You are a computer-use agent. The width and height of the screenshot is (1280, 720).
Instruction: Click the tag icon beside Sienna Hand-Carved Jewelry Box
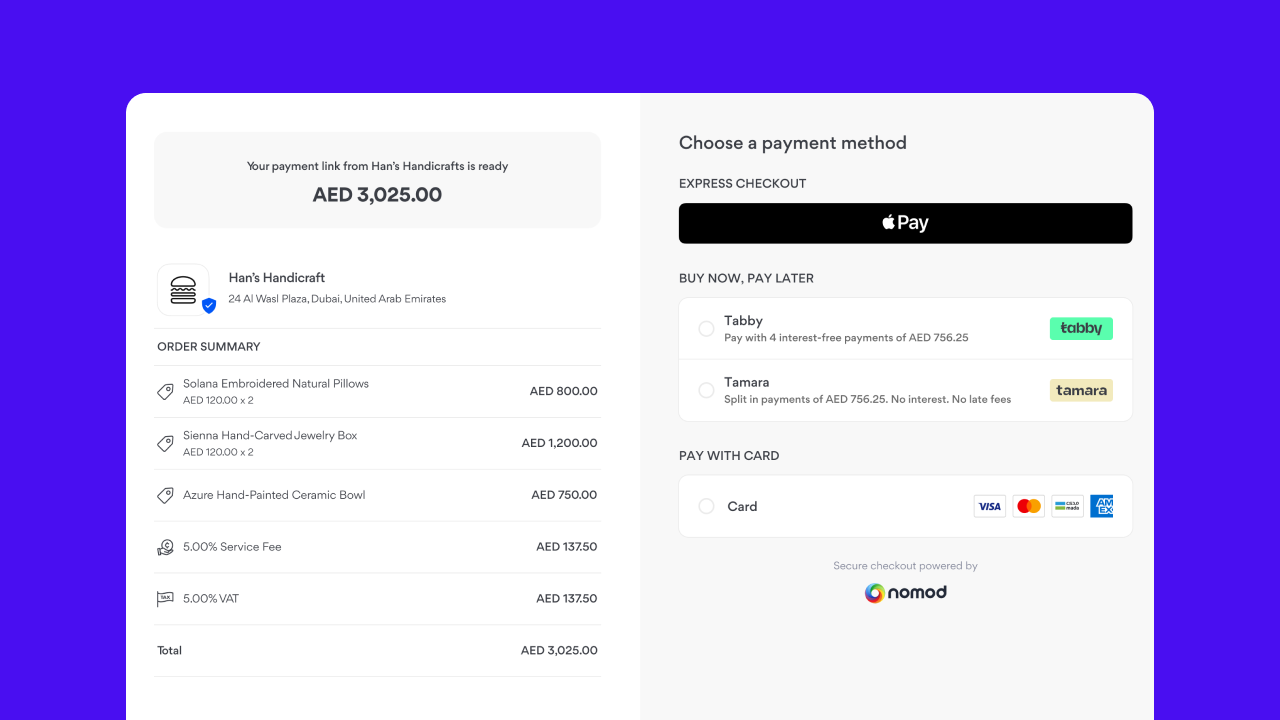166,443
